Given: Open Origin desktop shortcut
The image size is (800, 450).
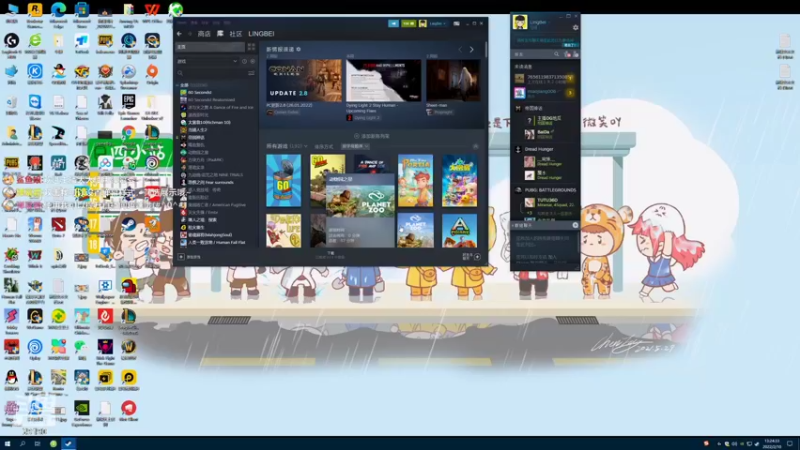Looking at the screenshot, I should pyautogui.click(x=152, y=72).
